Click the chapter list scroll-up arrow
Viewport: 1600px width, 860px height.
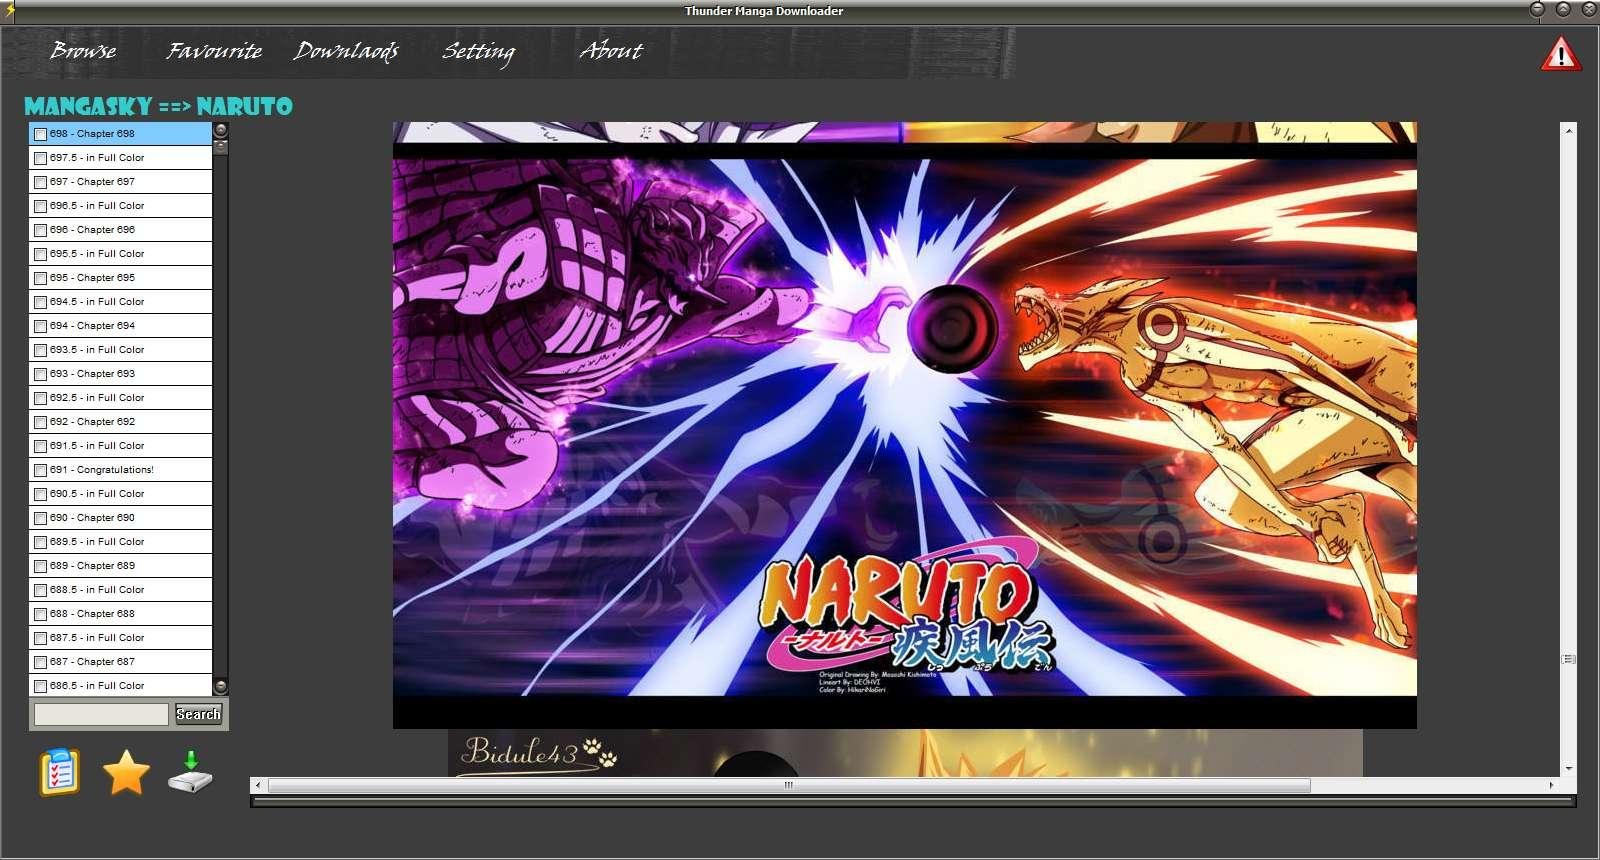[x=221, y=130]
